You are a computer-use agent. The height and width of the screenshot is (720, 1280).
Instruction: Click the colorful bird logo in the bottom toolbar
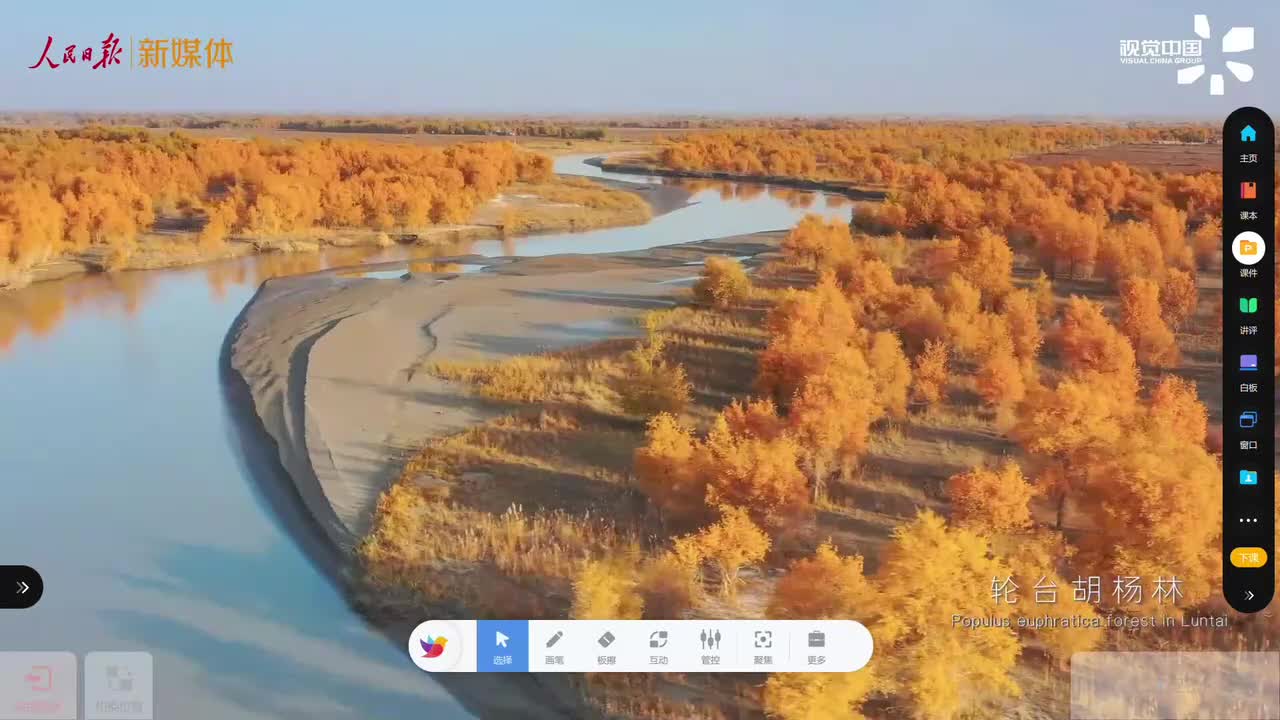pyautogui.click(x=434, y=646)
